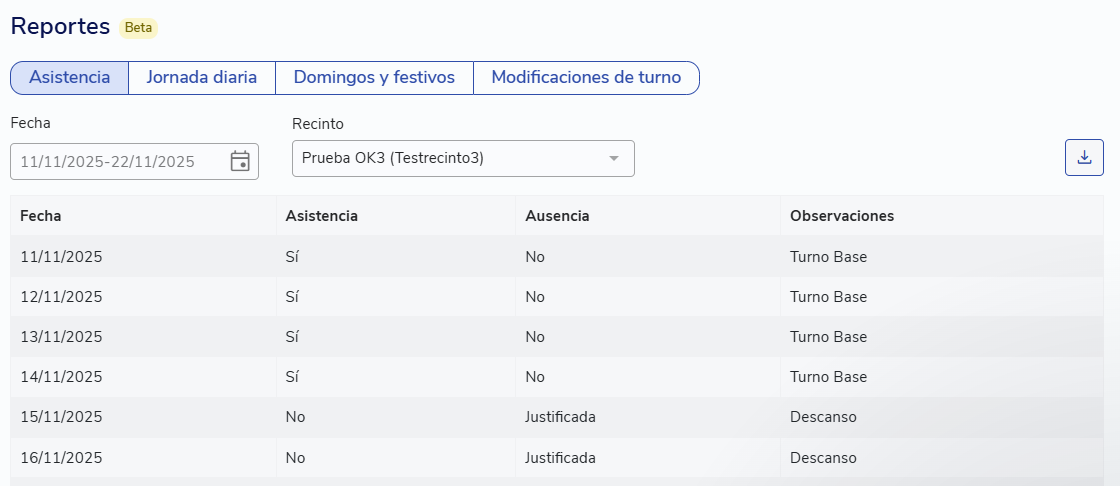Open the calendar date picker icon
The image size is (1120, 486).
tap(240, 161)
